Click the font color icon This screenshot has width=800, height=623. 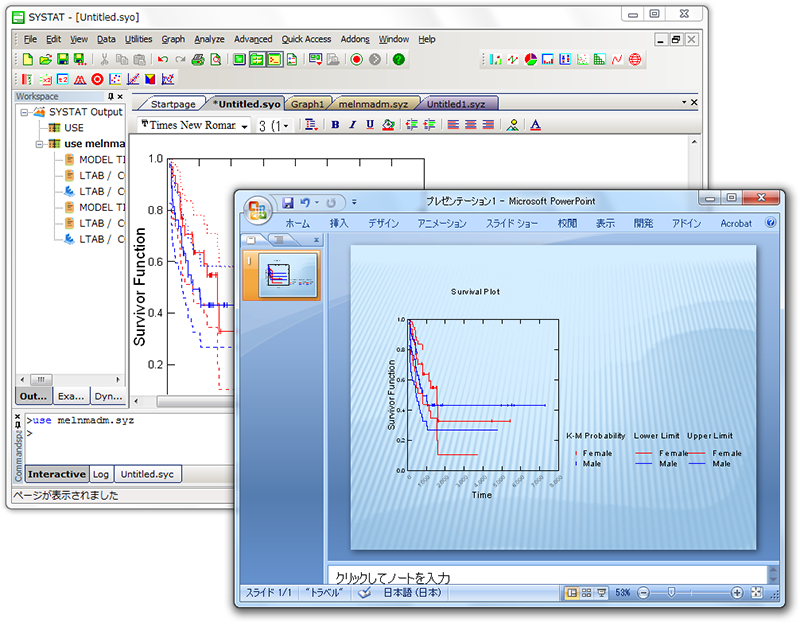(535, 125)
